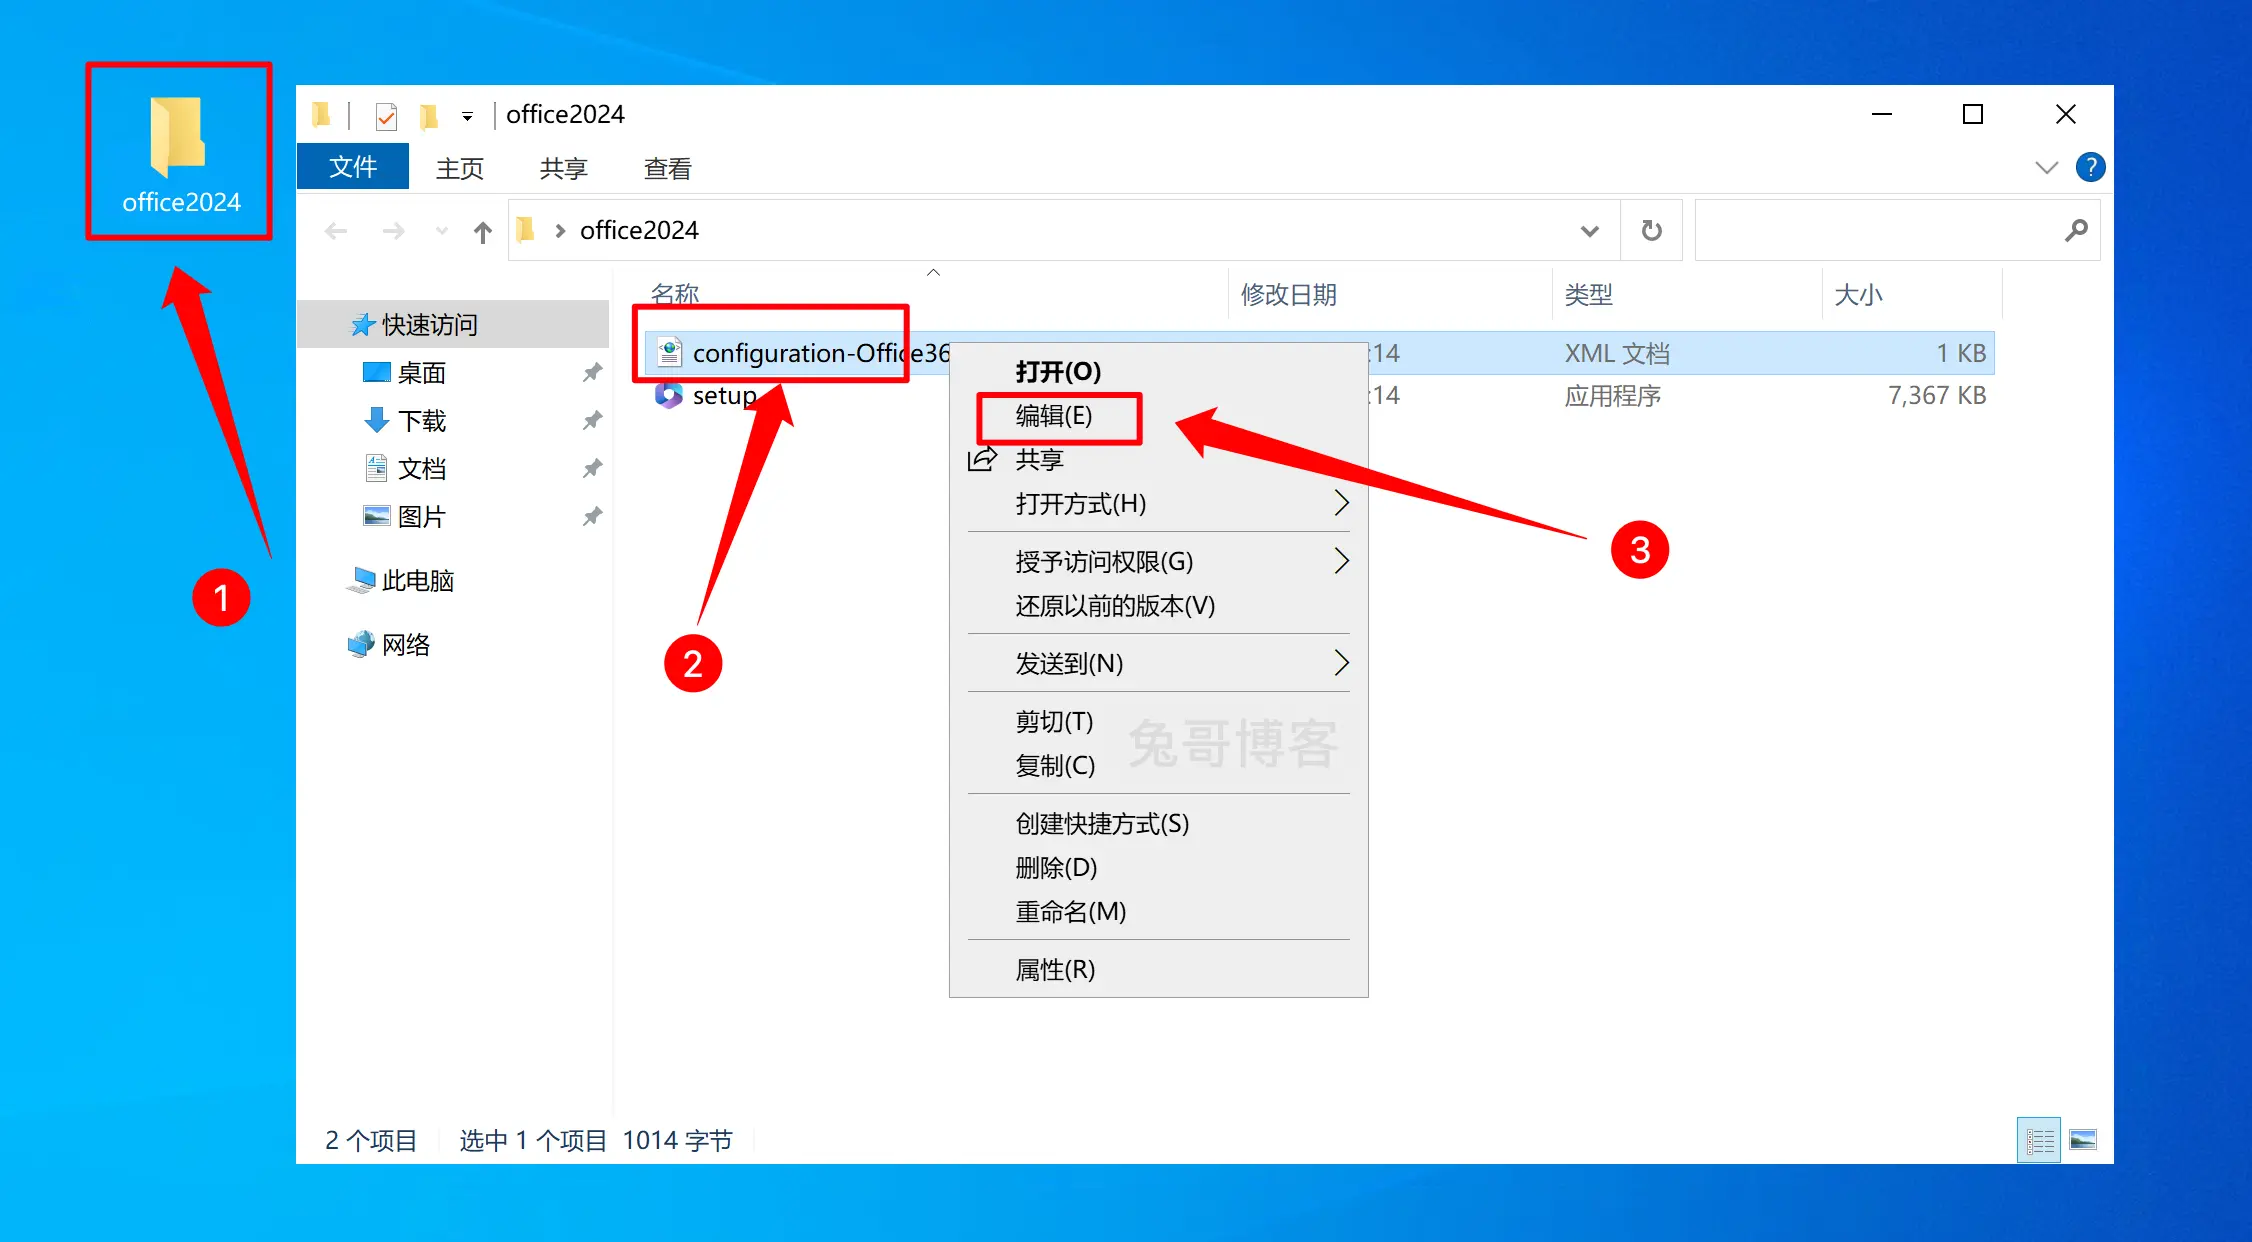Open the 文件 ribbon tab
2252x1242 pixels.
coord(353,167)
